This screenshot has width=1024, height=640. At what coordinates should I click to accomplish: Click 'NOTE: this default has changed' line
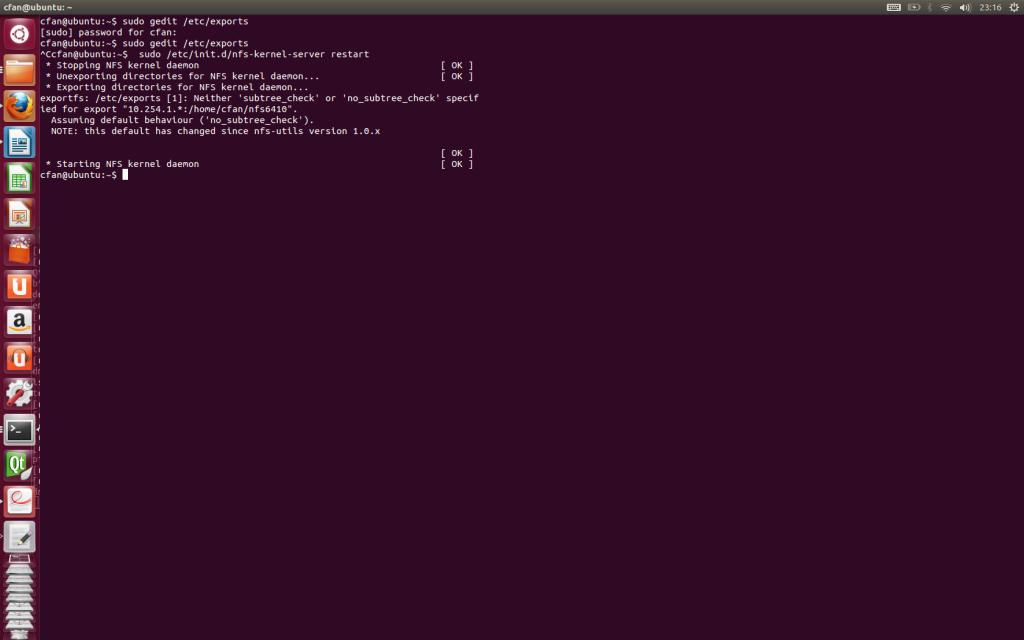coord(216,131)
